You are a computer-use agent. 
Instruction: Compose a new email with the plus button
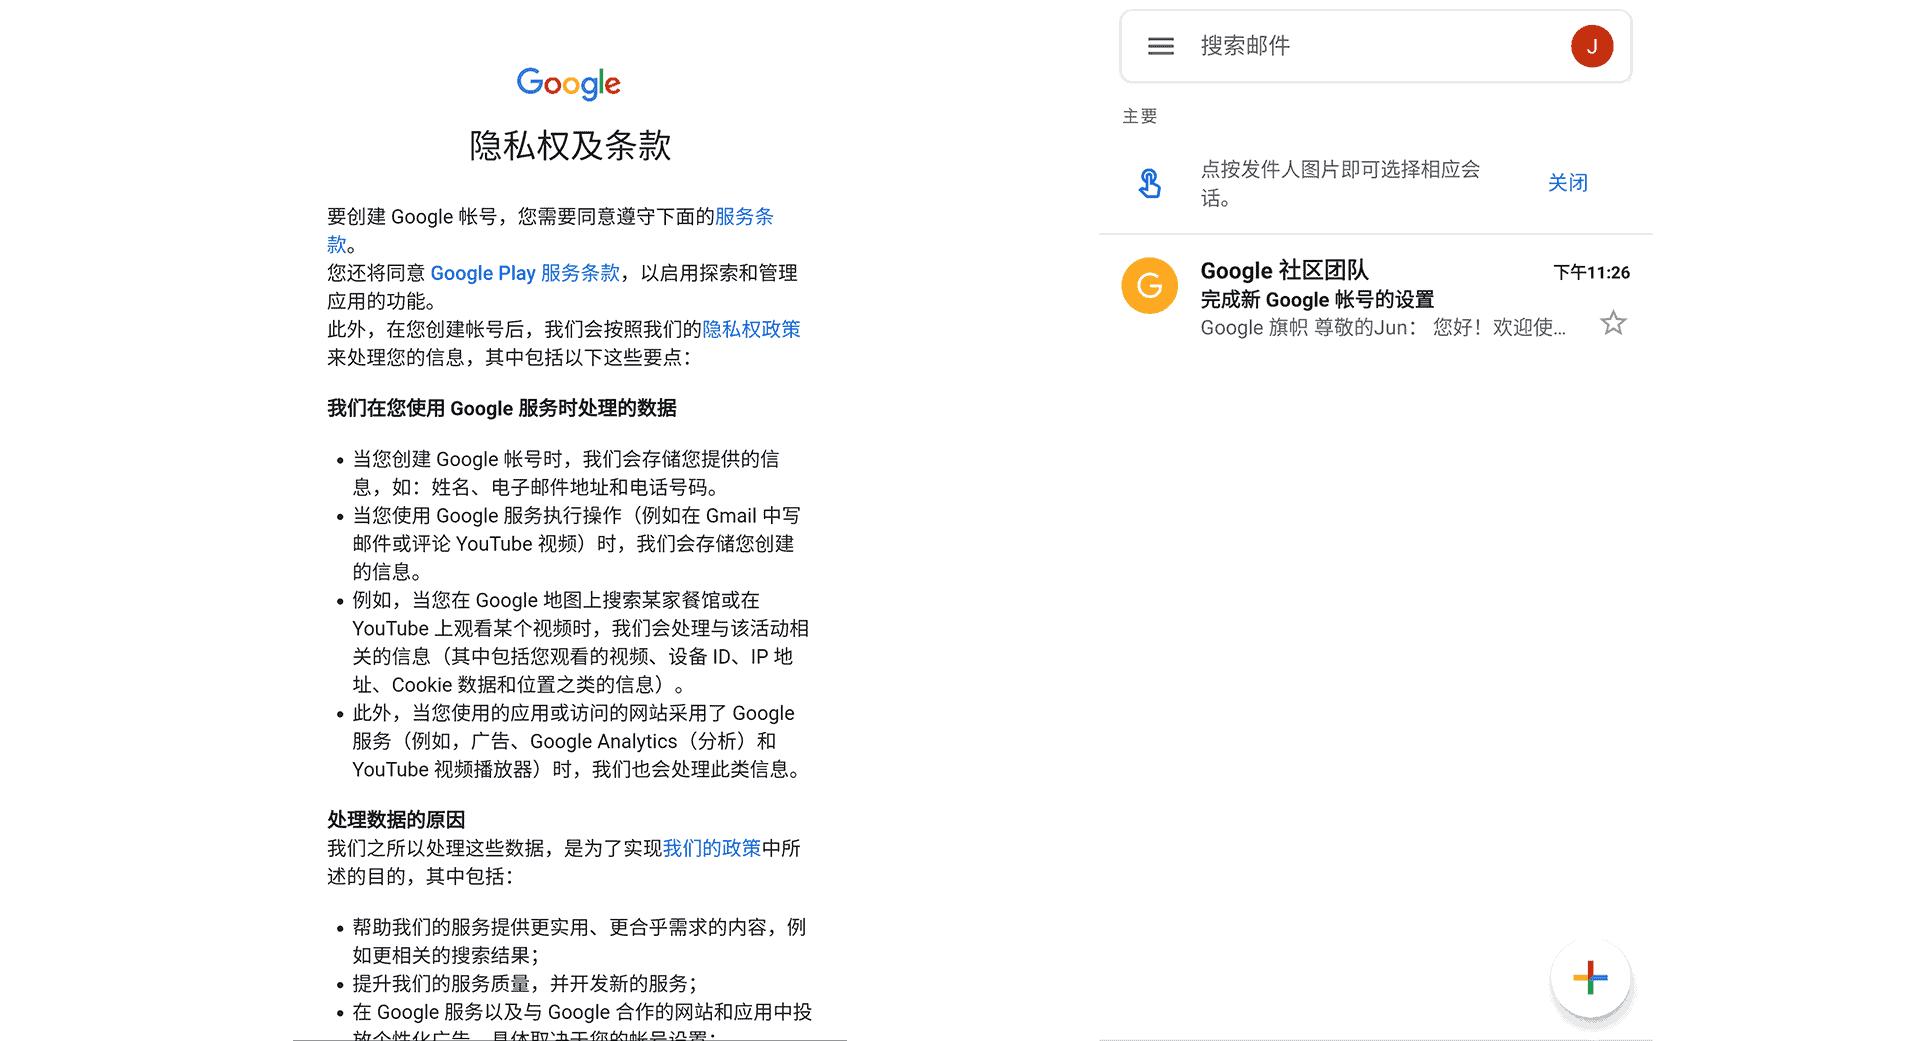(1592, 979)
